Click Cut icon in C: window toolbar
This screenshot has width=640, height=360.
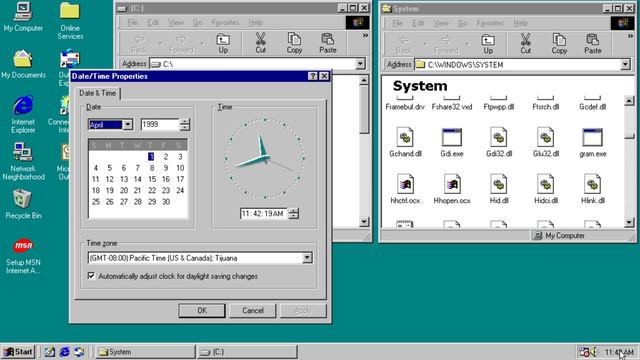click(x=260, y=43)
